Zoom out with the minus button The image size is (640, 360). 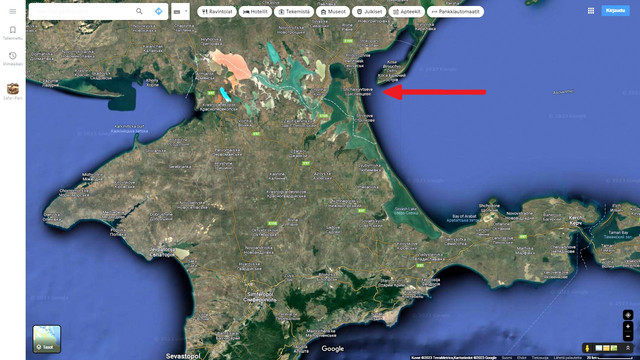tap(628, 336)
